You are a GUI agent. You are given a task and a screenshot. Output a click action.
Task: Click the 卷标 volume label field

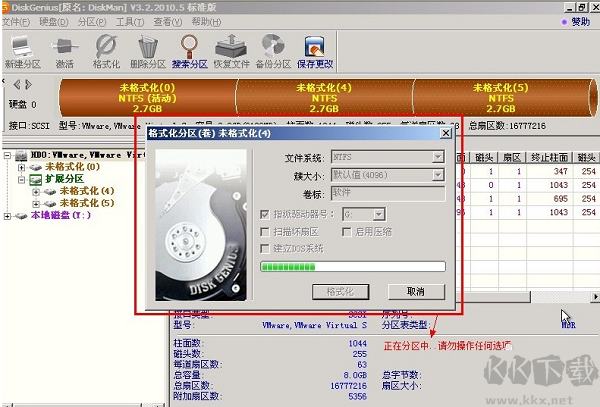(388, 193)
